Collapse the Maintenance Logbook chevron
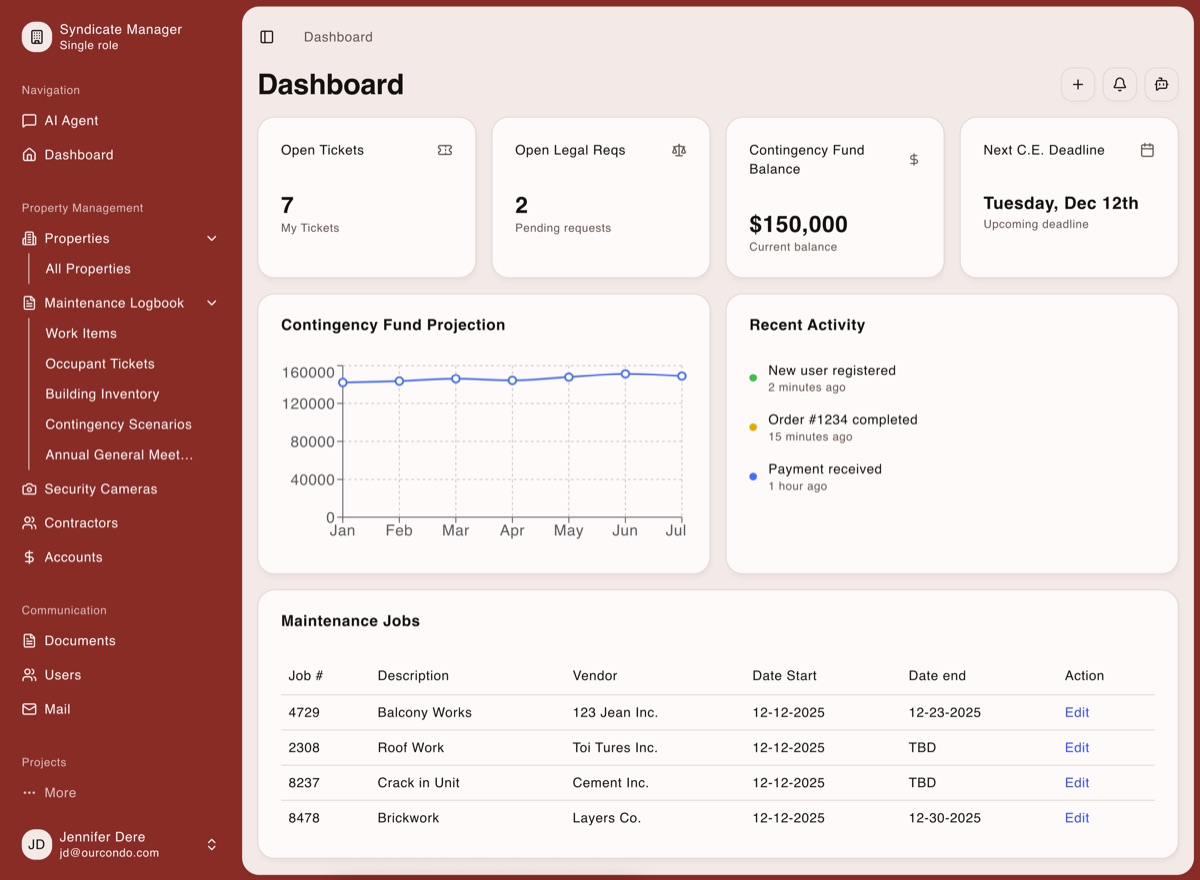Image resolution: width=1200 pixels, height=880 pixels. [212, 303]
